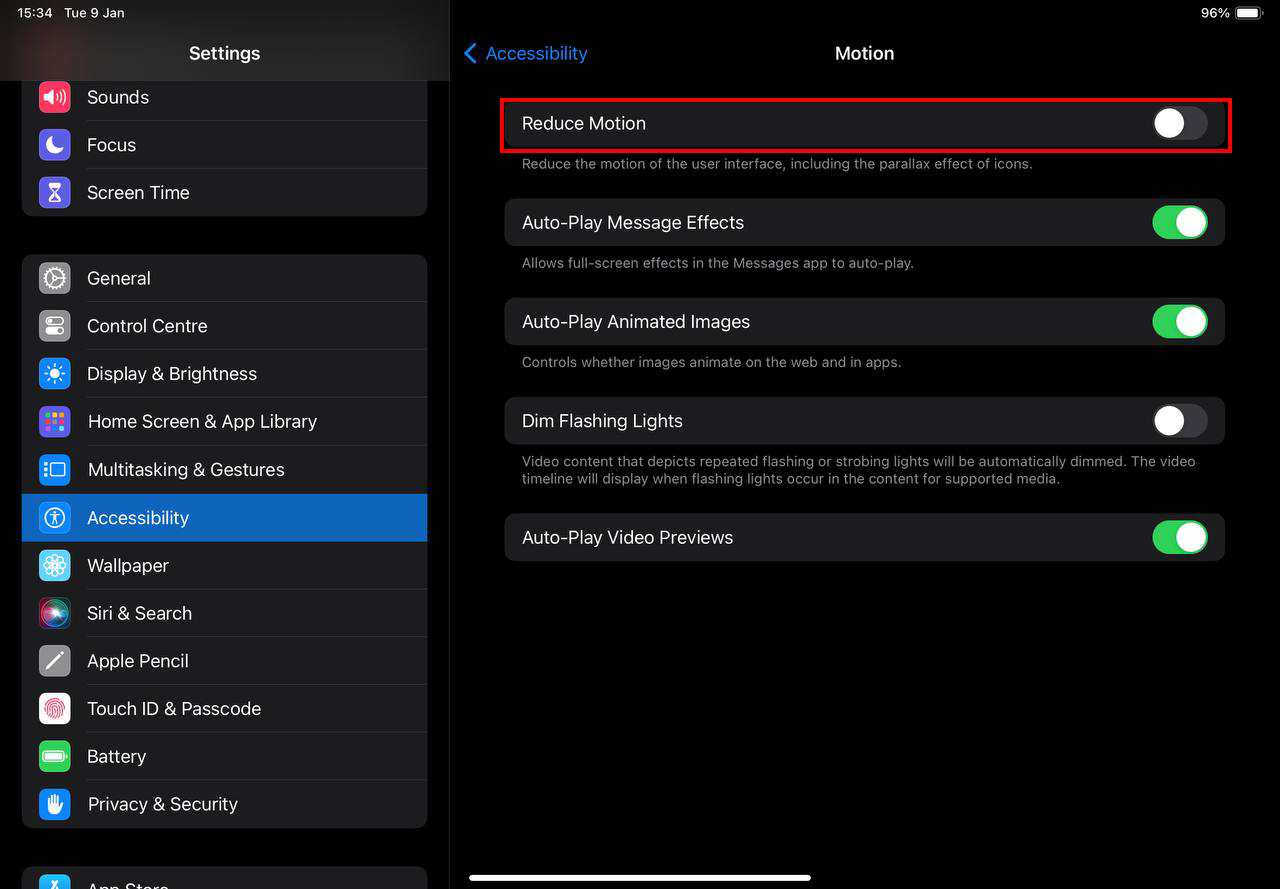This screenshot has height=889, width=1280.
Task: Open Touch ID & Passcode via fingerprint icon
Action: coord(54,708)
